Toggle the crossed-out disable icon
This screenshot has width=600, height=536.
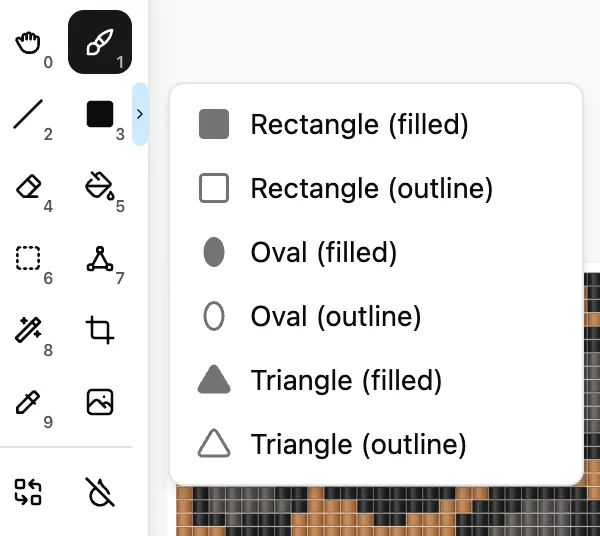100,492
